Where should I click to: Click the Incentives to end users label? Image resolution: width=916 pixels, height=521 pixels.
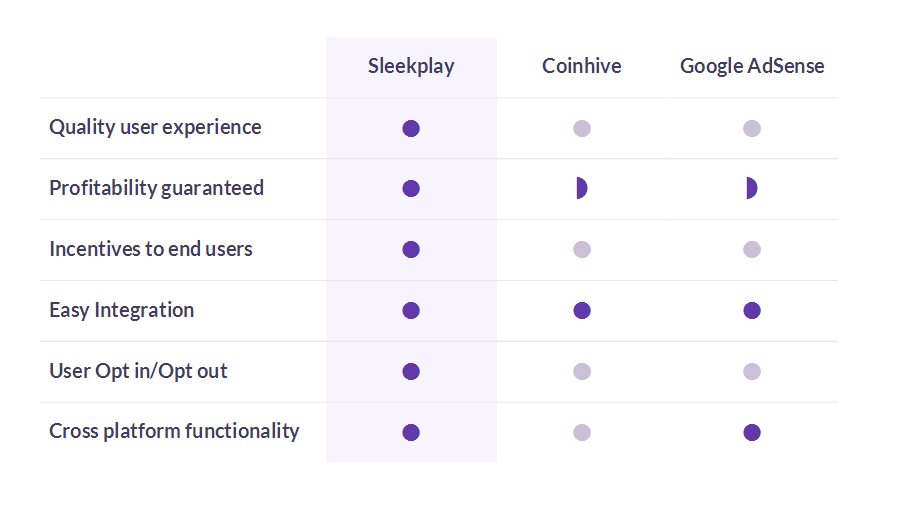tap(151, 249)
